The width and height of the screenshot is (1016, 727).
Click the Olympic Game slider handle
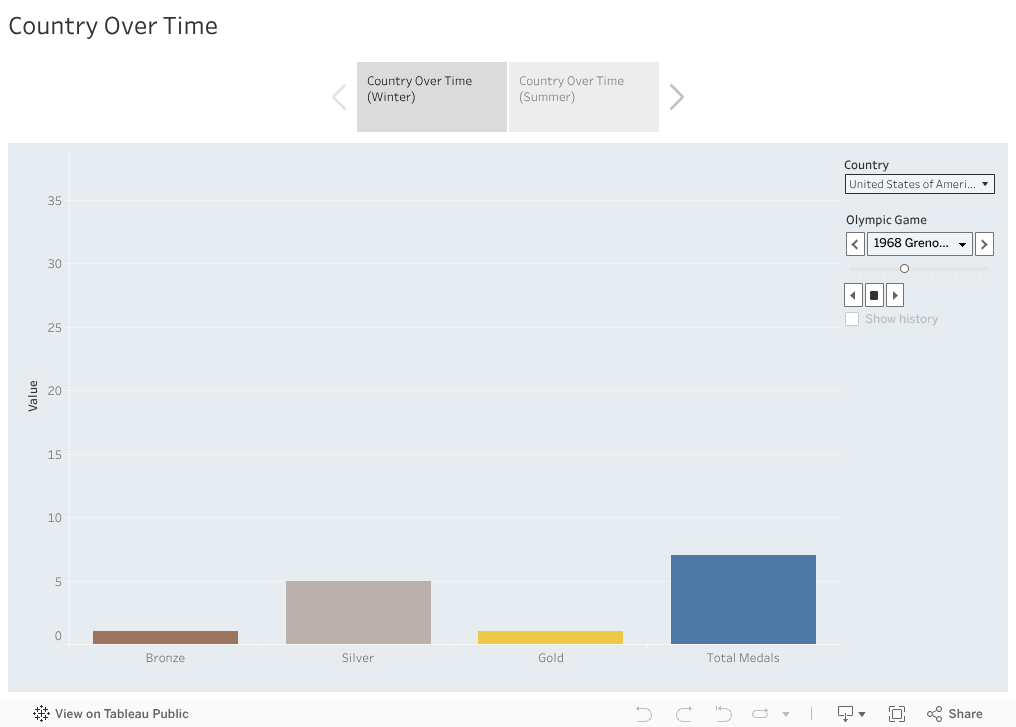tap(904, 268)
